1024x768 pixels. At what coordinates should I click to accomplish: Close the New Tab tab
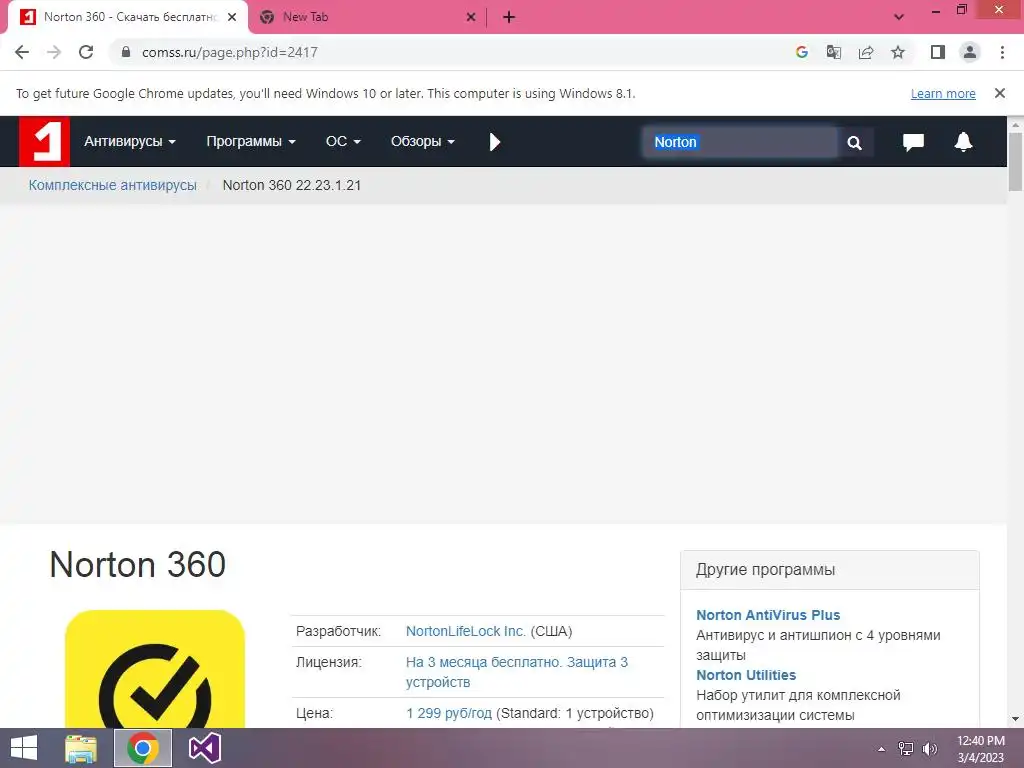471,17
